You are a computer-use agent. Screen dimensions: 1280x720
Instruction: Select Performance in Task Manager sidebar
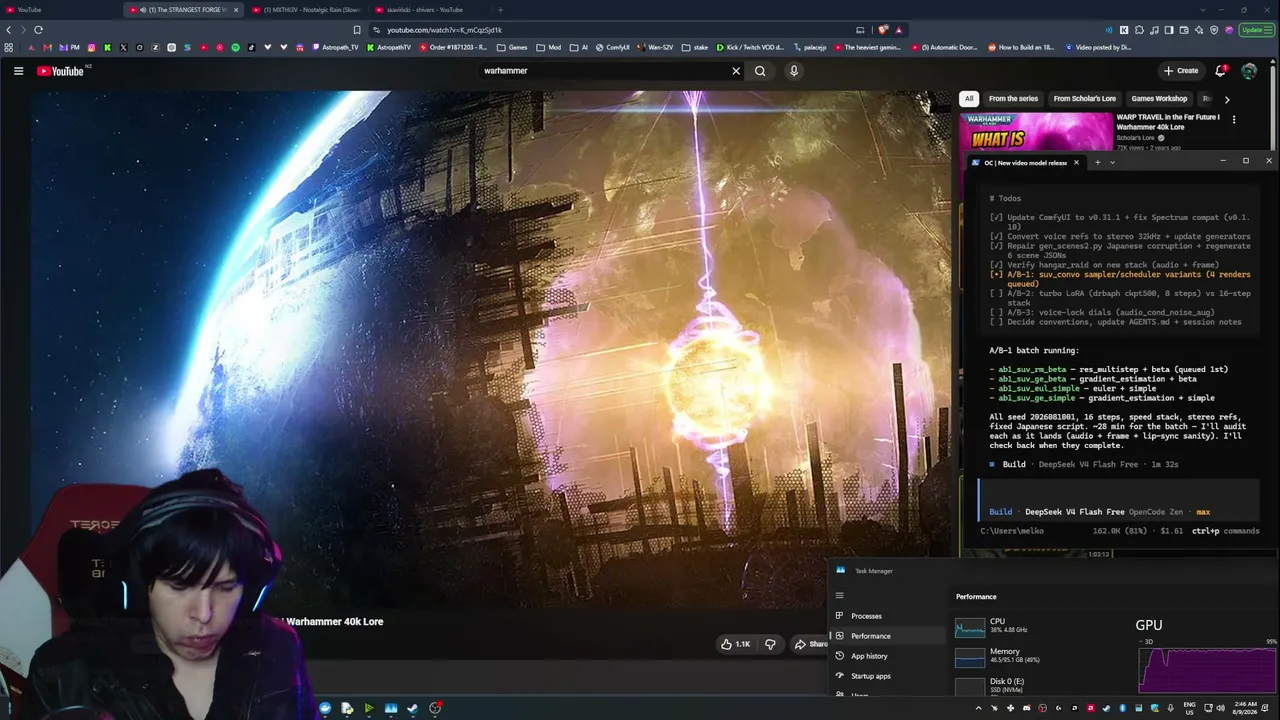pyautogui.click(x=888, y=636)
